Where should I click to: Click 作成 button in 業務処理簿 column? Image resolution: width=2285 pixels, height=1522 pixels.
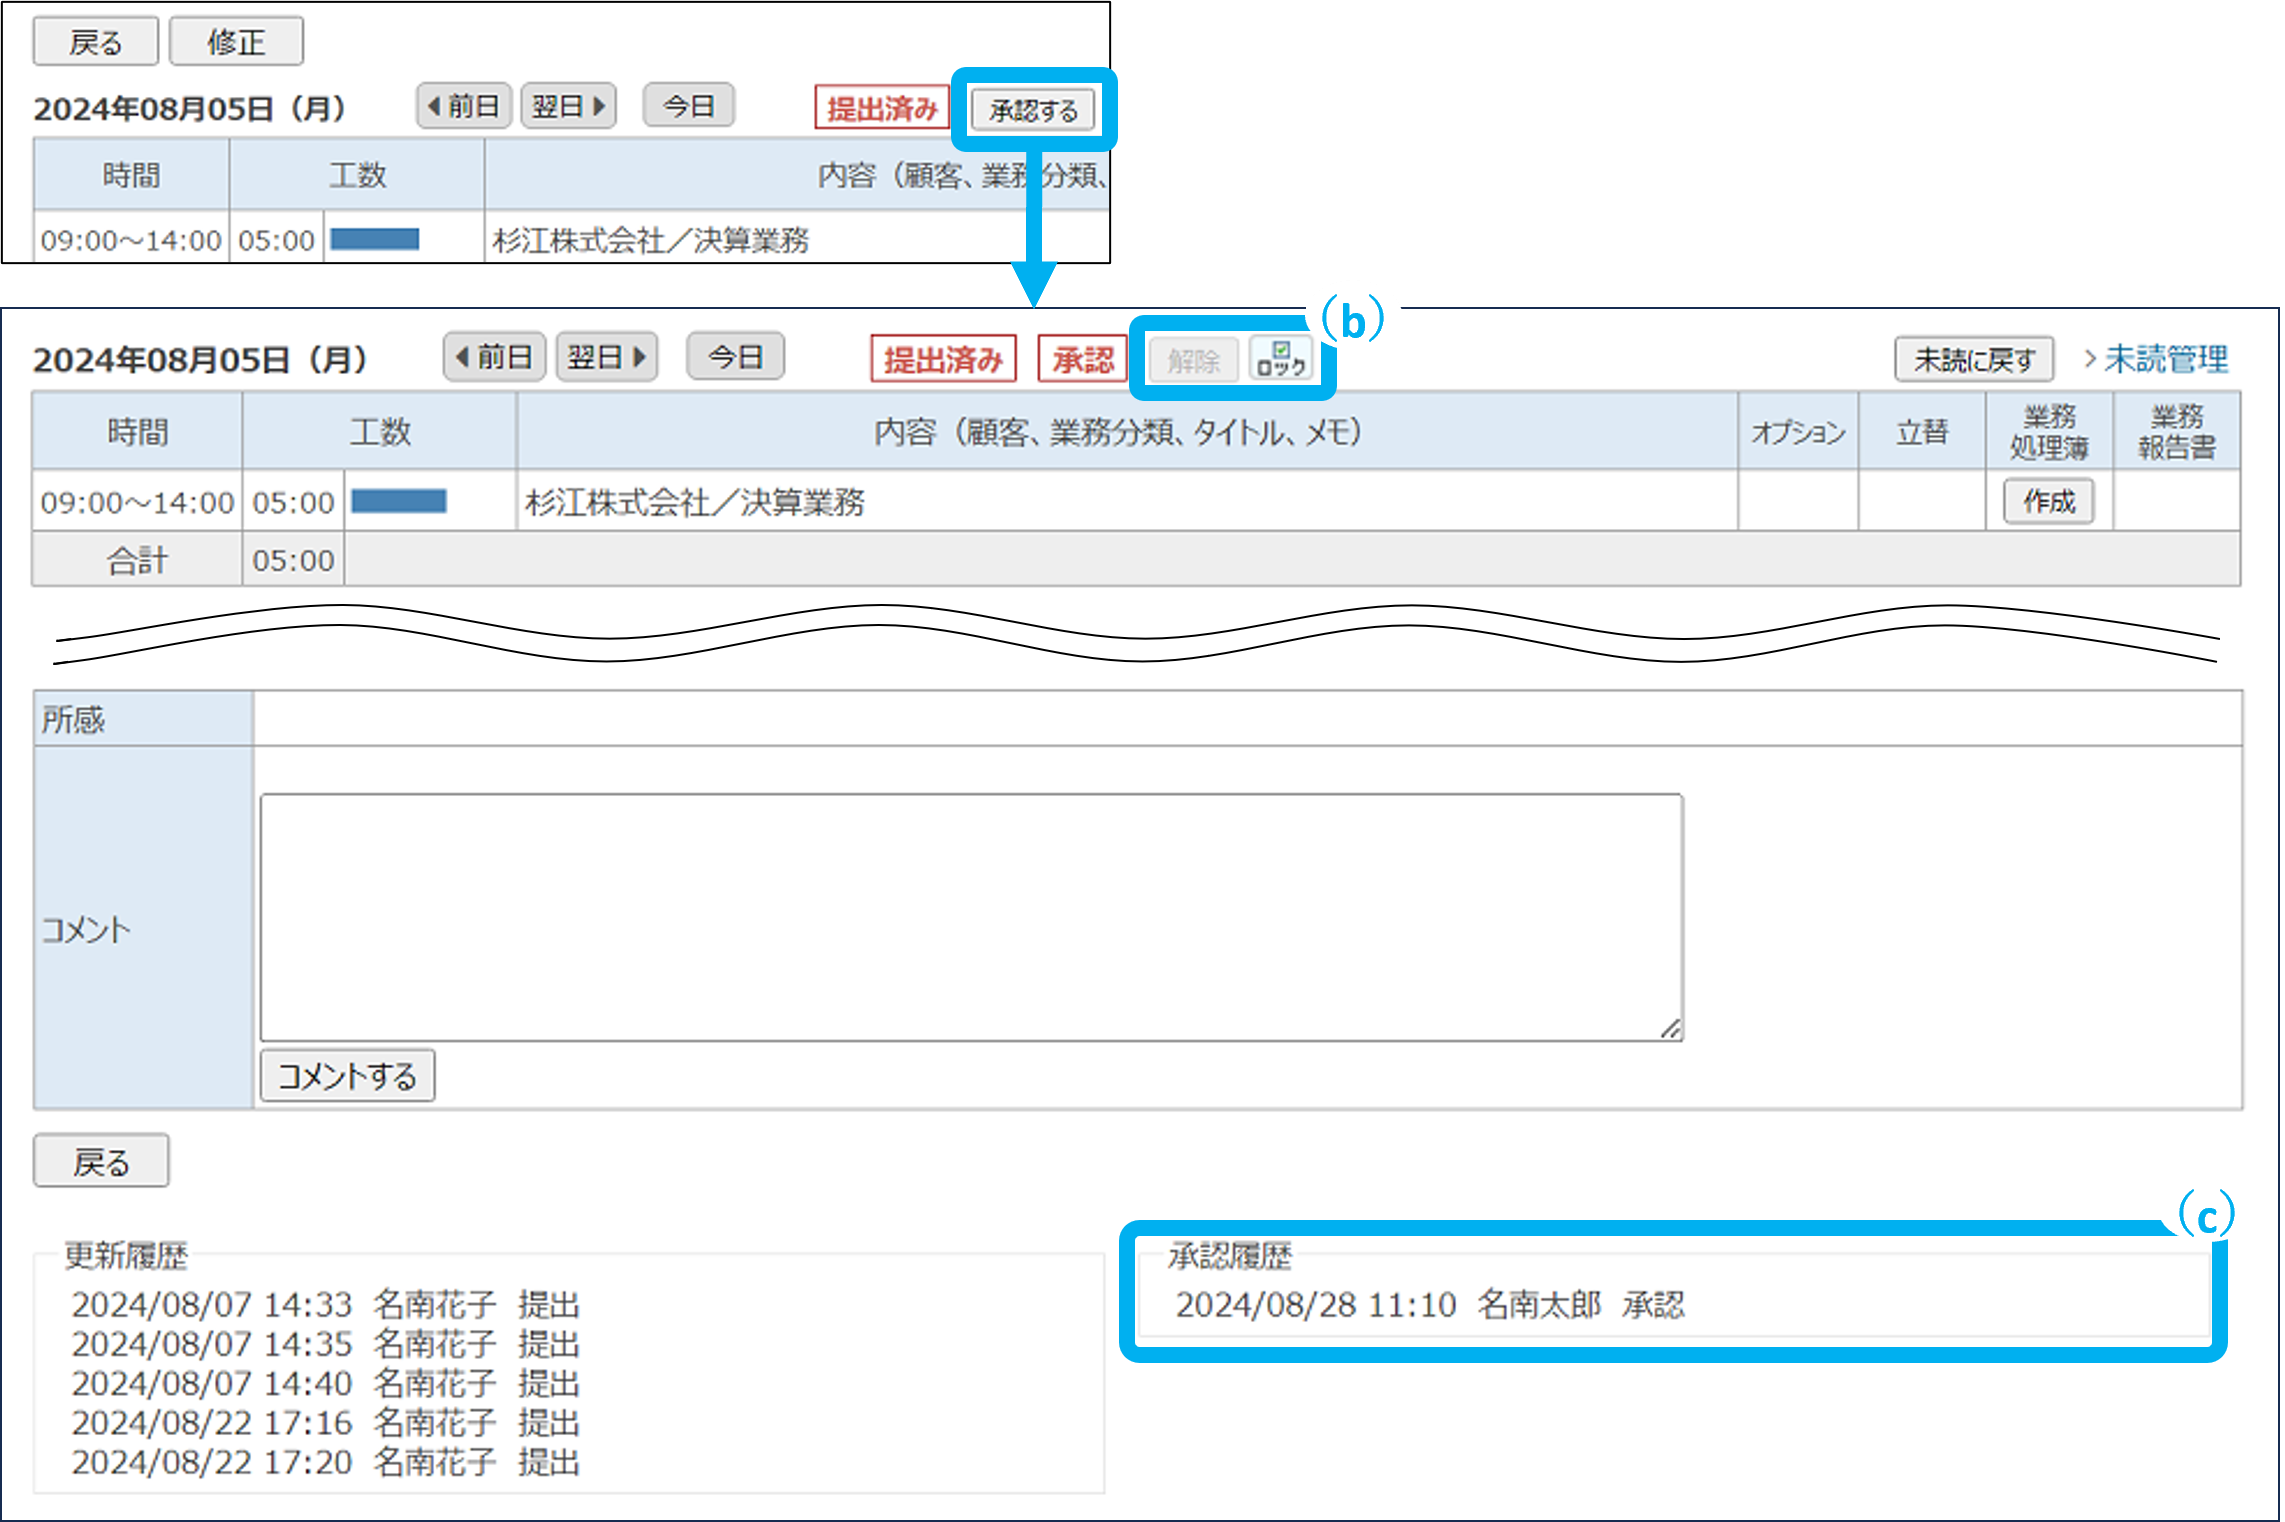[x=2048, y=501]
